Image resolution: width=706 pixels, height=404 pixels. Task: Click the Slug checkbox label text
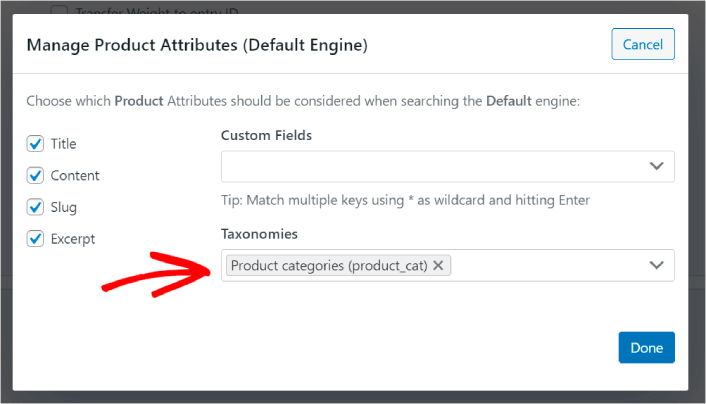tap(64, 207)
